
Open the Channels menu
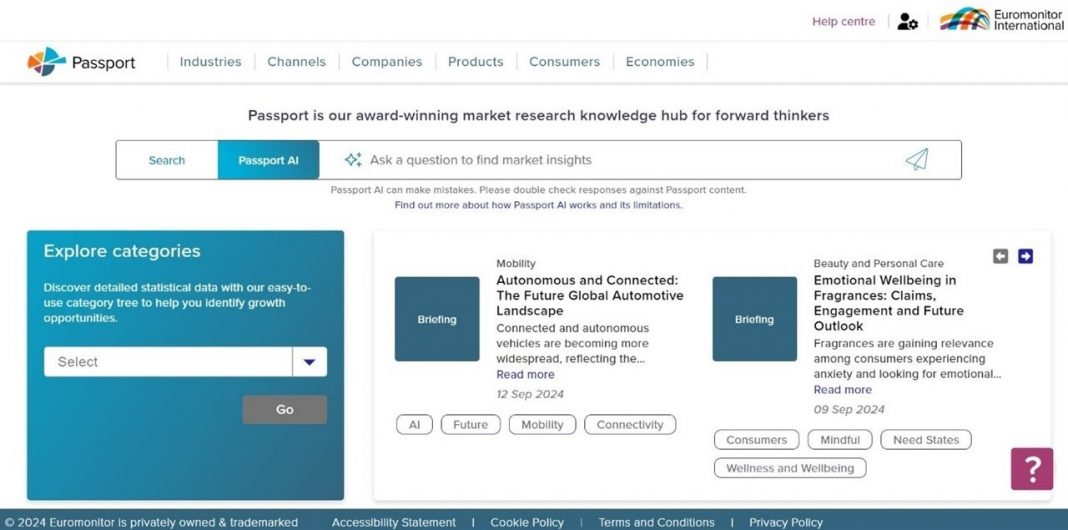click(296, 62)
